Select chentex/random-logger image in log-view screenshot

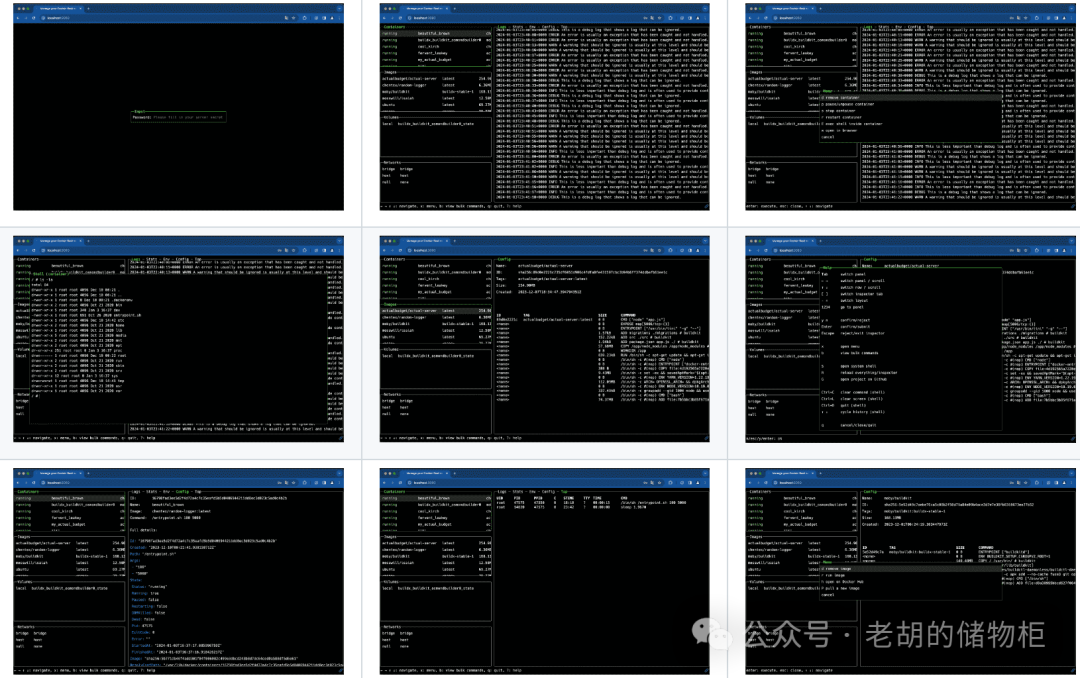tap(437, 85)
